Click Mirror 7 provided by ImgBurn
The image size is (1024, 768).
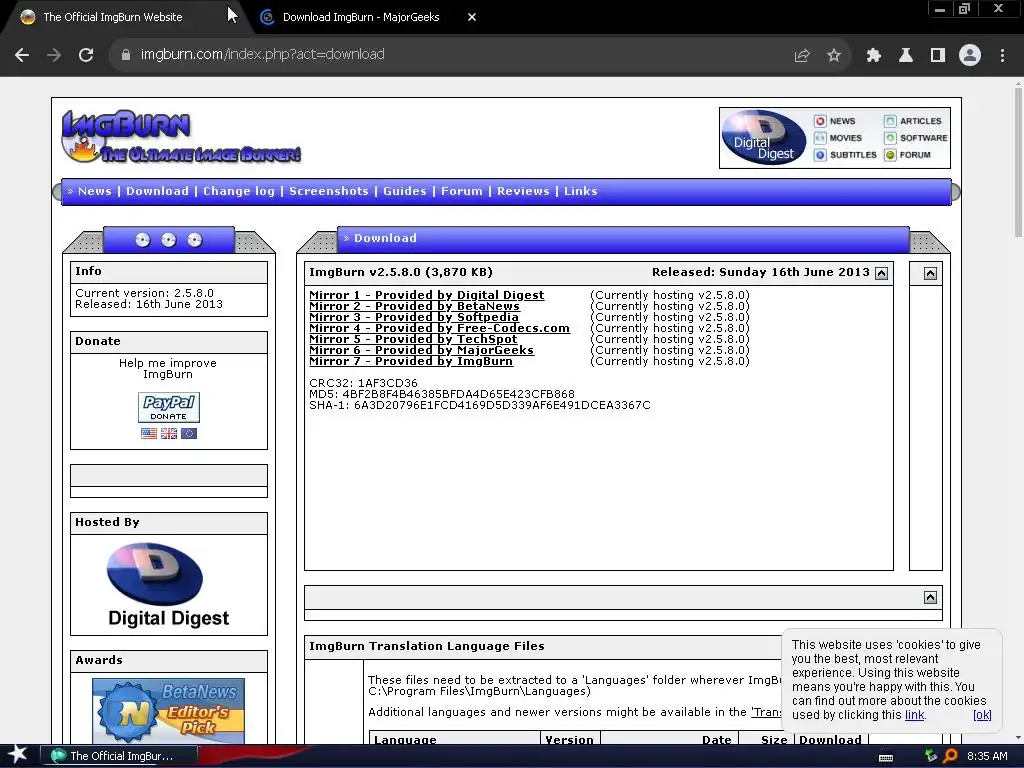[411, 362]
